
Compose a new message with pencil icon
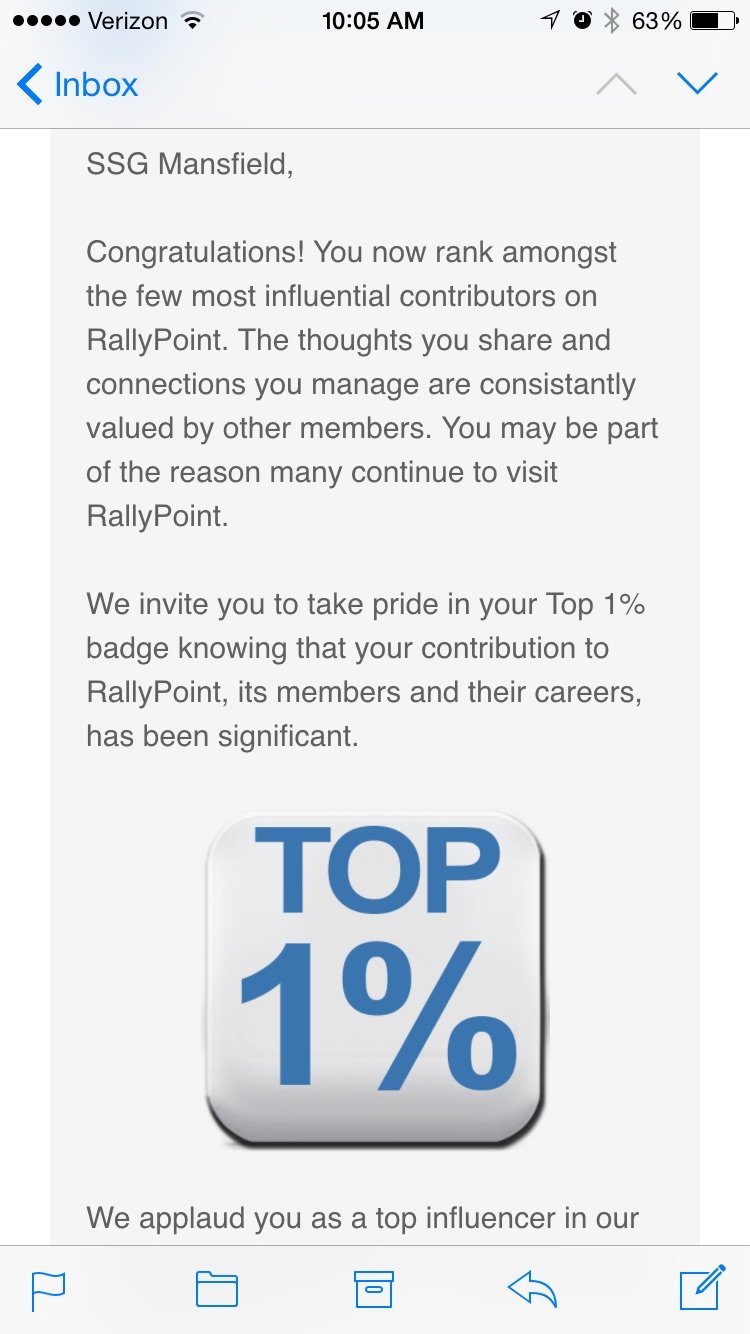tap(702, 1287)
